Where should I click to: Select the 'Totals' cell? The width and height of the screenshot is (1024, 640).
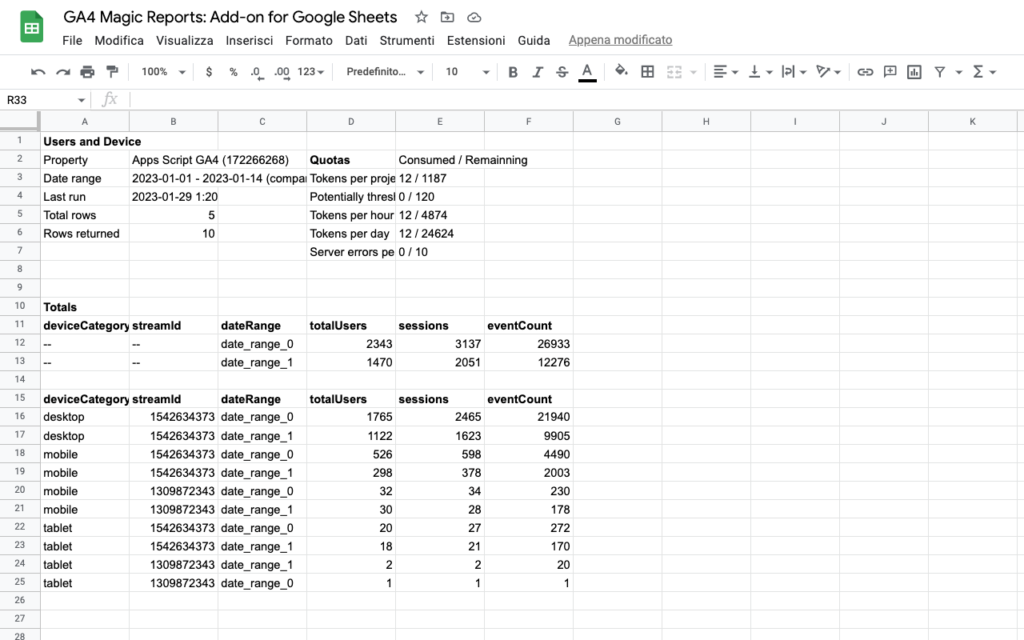coord(85,307)
